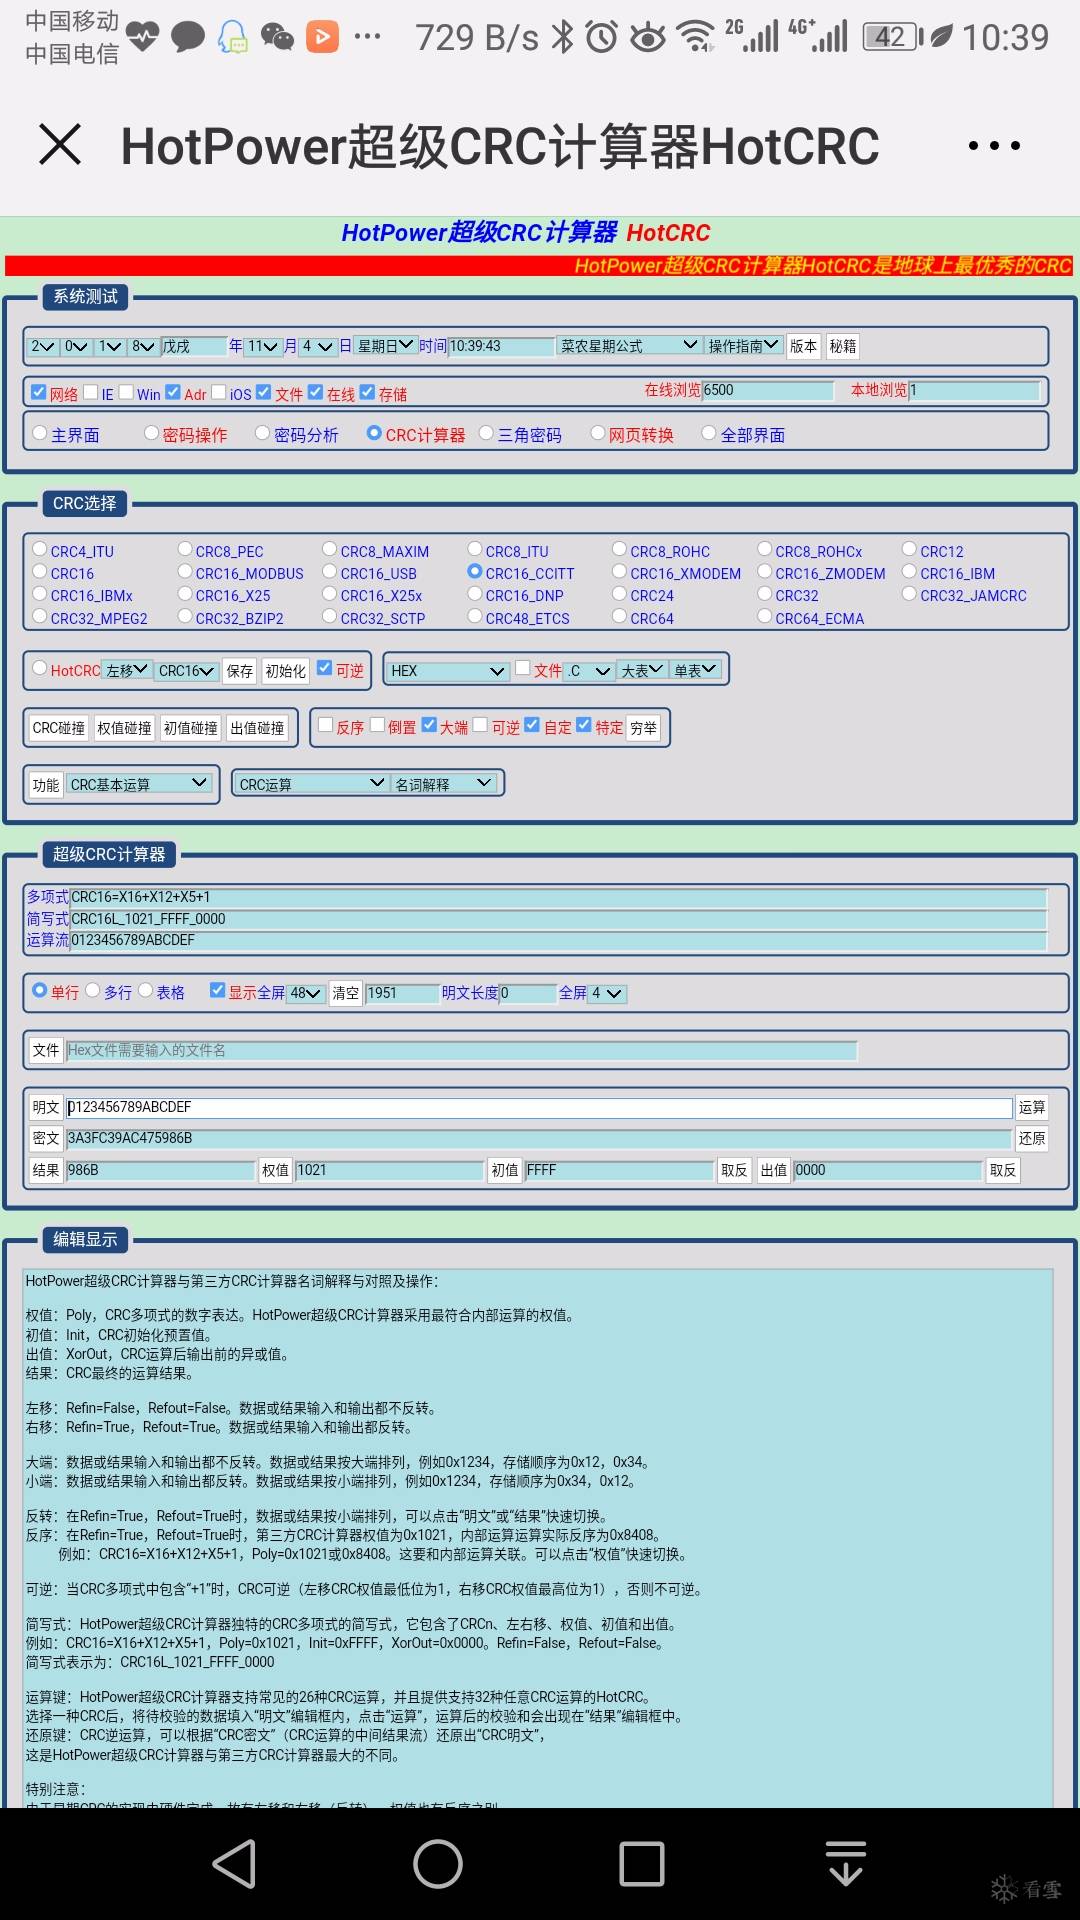The image size is (1080, 1920).
Task: Choose the CRC8_MAXIM algorithm
Action: [330, 549]
